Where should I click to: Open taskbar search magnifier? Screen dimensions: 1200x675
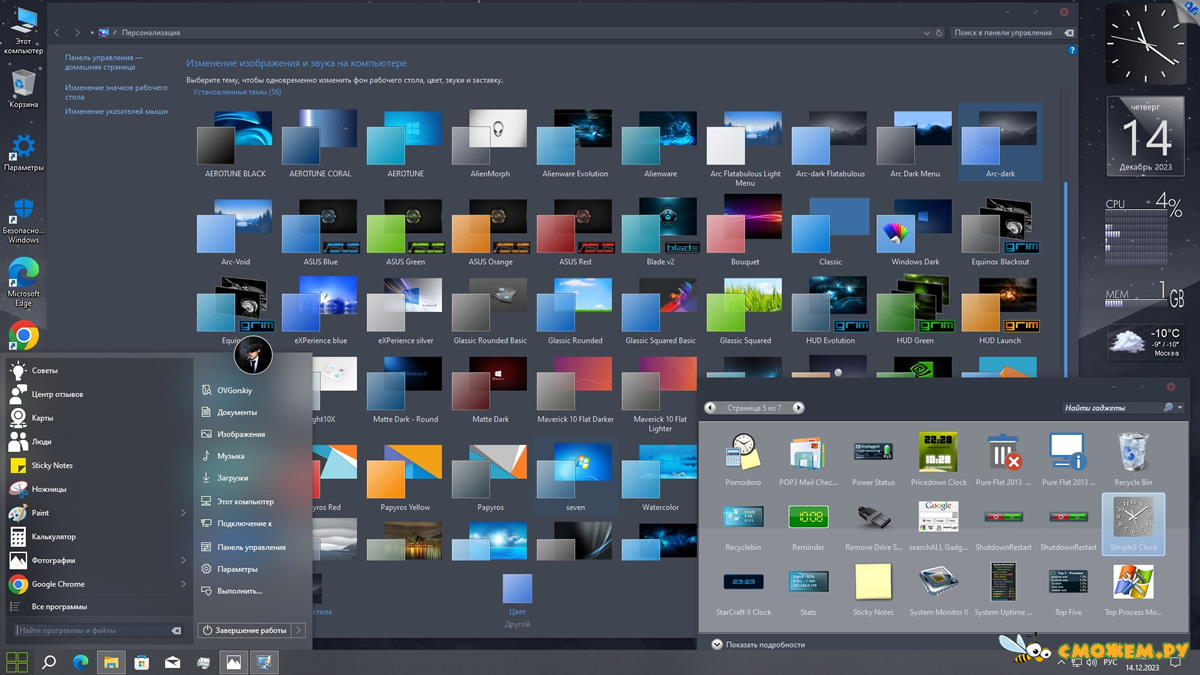point(48,662)
